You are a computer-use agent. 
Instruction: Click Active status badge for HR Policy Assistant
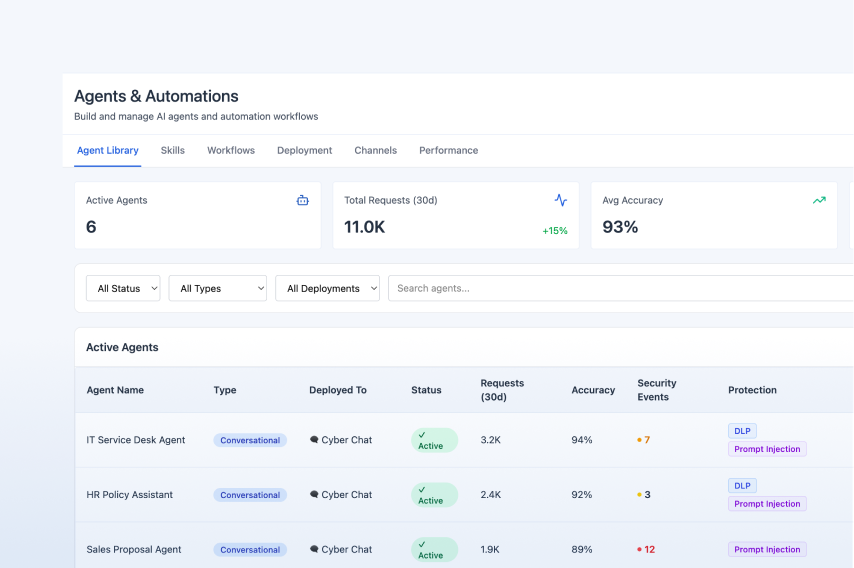click(x=434, y=495)
